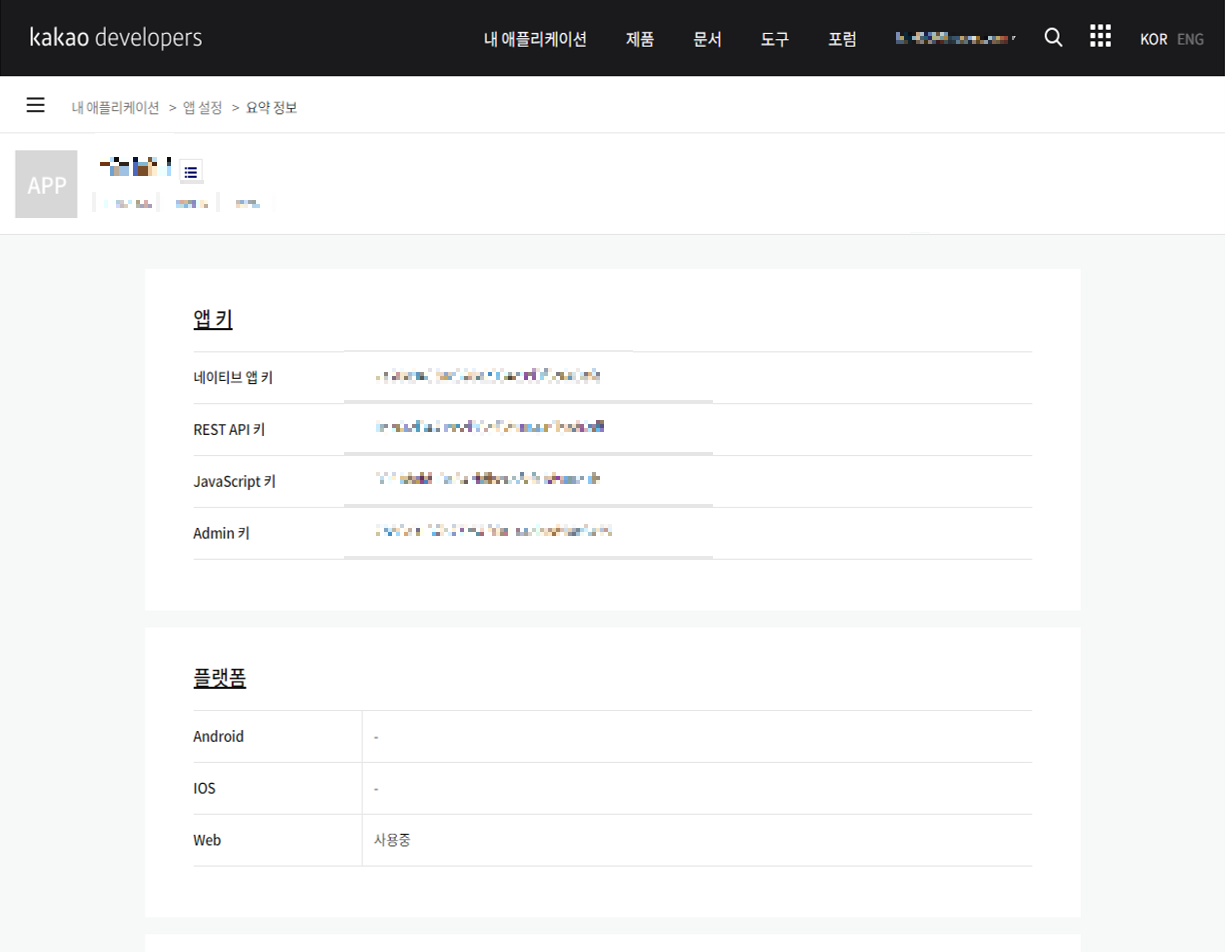This screenshot has height=952, width=1225.
Task: Open the 제품 menu
Action: coord(640,39)
